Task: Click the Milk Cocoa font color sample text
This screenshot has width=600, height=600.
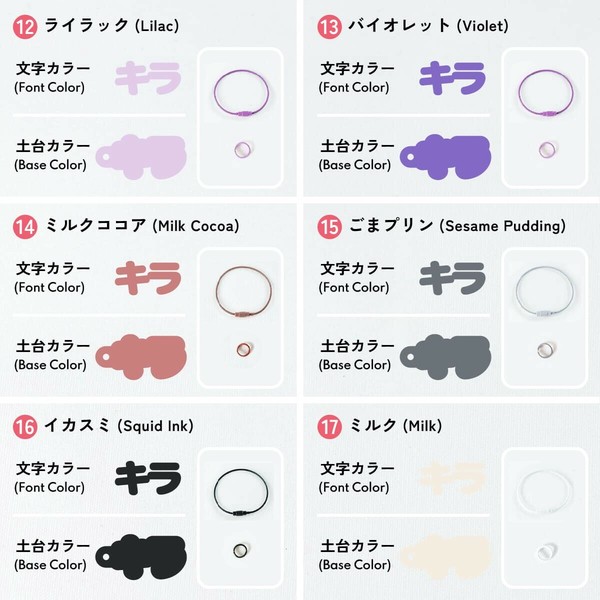Action: click(x=148, y=278)
